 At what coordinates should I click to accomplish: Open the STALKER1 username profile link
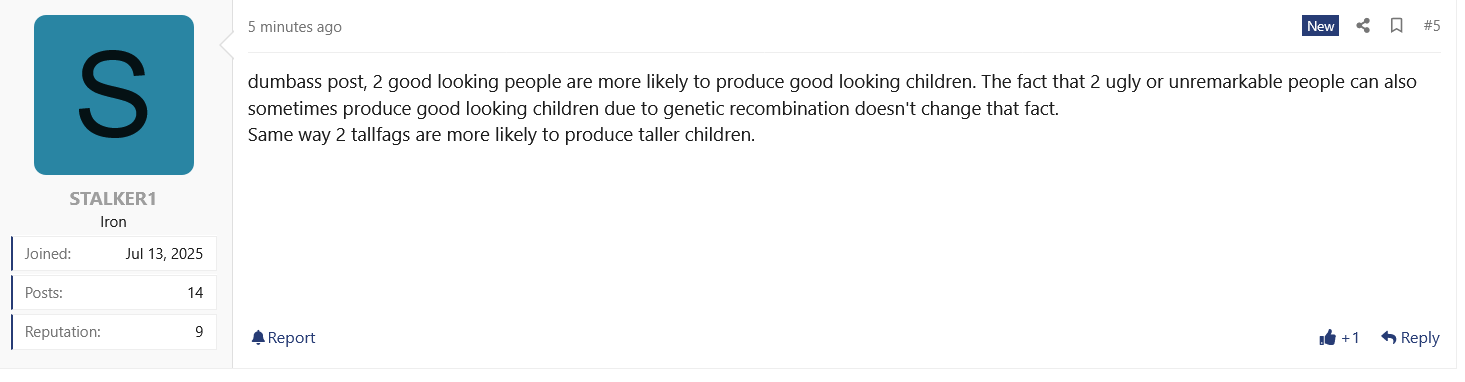113,199
